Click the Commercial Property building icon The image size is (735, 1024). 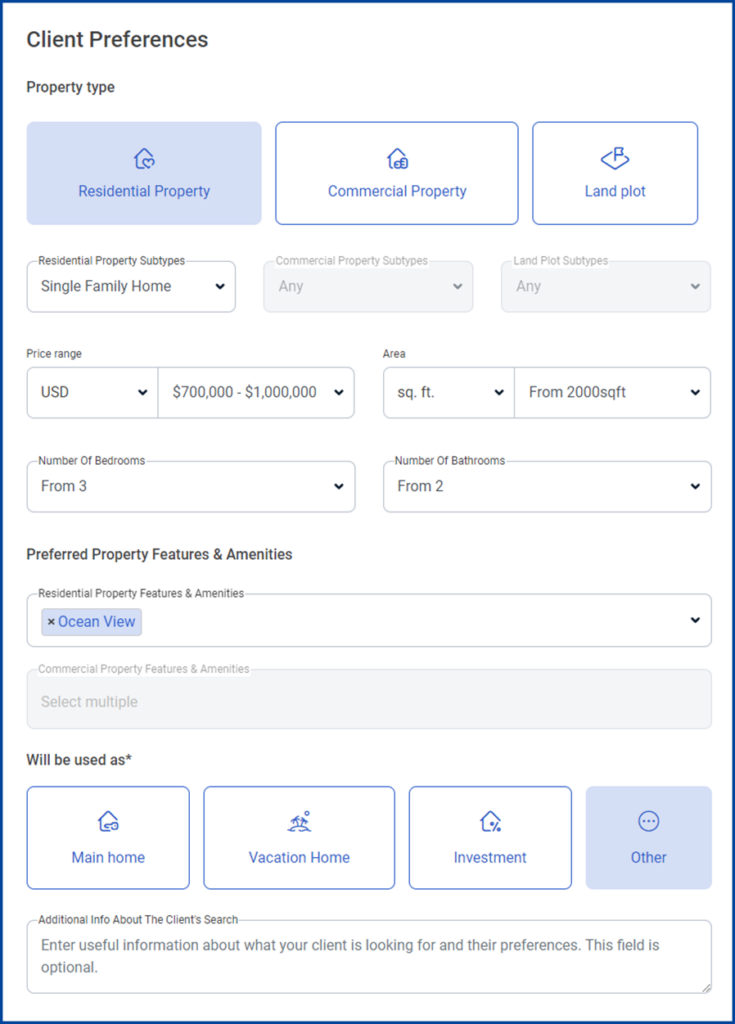coord(397,159)
